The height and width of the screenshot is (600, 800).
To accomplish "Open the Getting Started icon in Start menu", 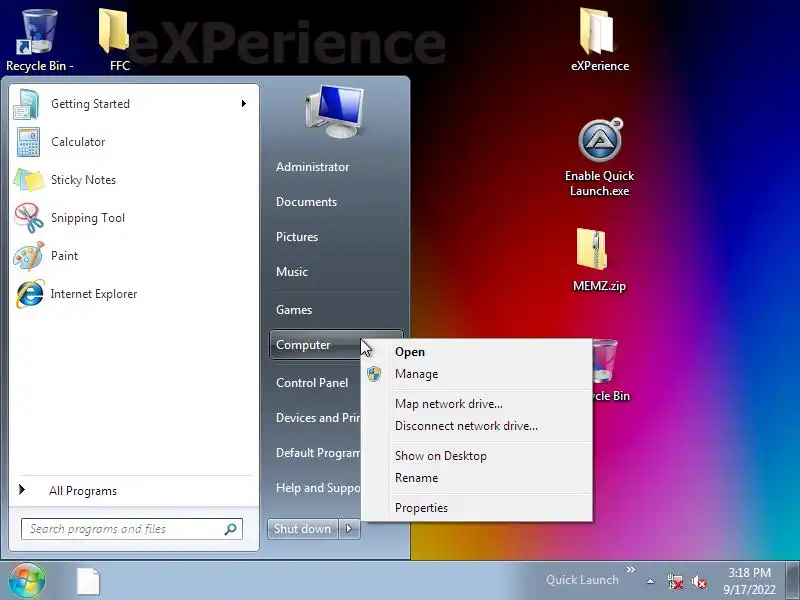I will pyautogui.click(x=27, y=104).
